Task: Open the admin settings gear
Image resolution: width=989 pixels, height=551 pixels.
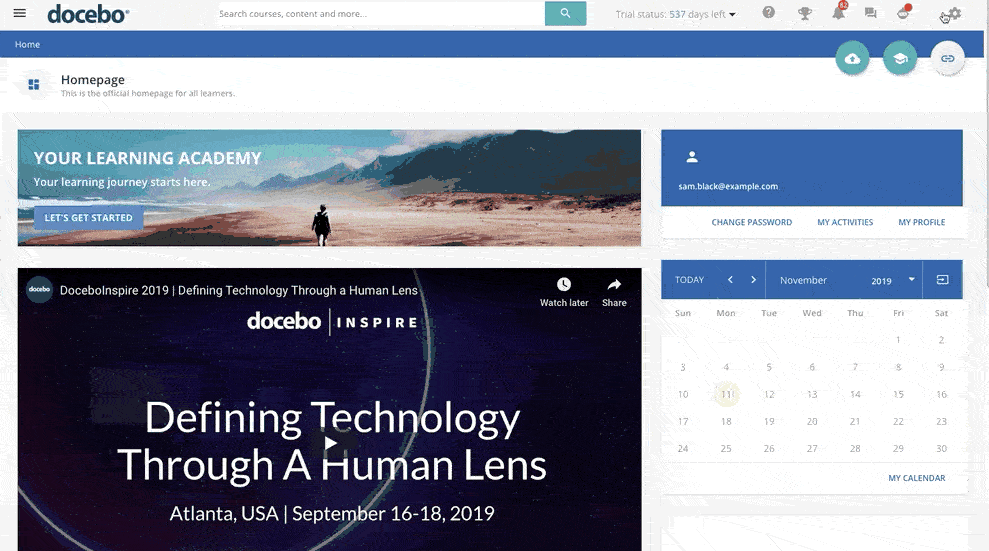Action: [x=954, y=14]
